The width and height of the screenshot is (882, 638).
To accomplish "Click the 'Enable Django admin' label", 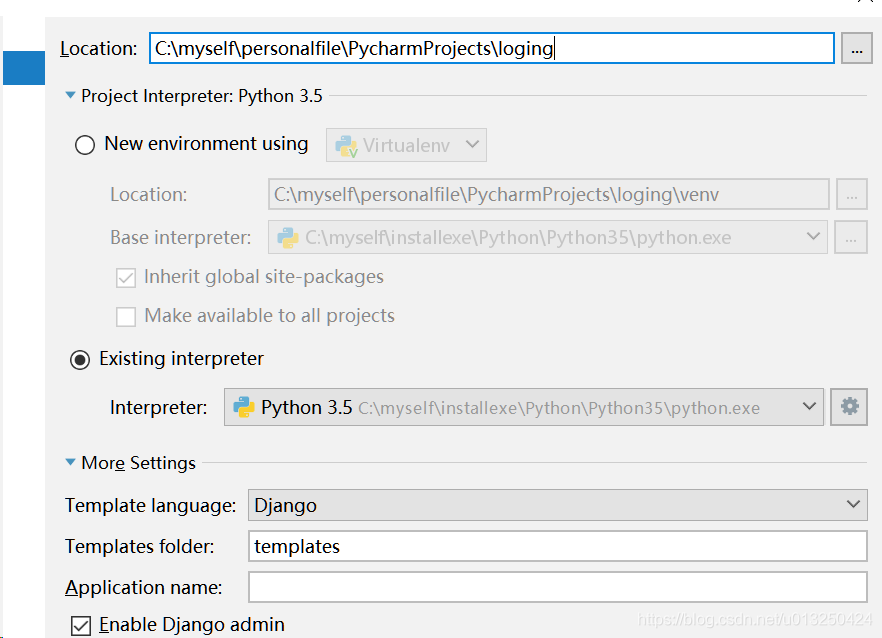I will [x=192, y=625].
